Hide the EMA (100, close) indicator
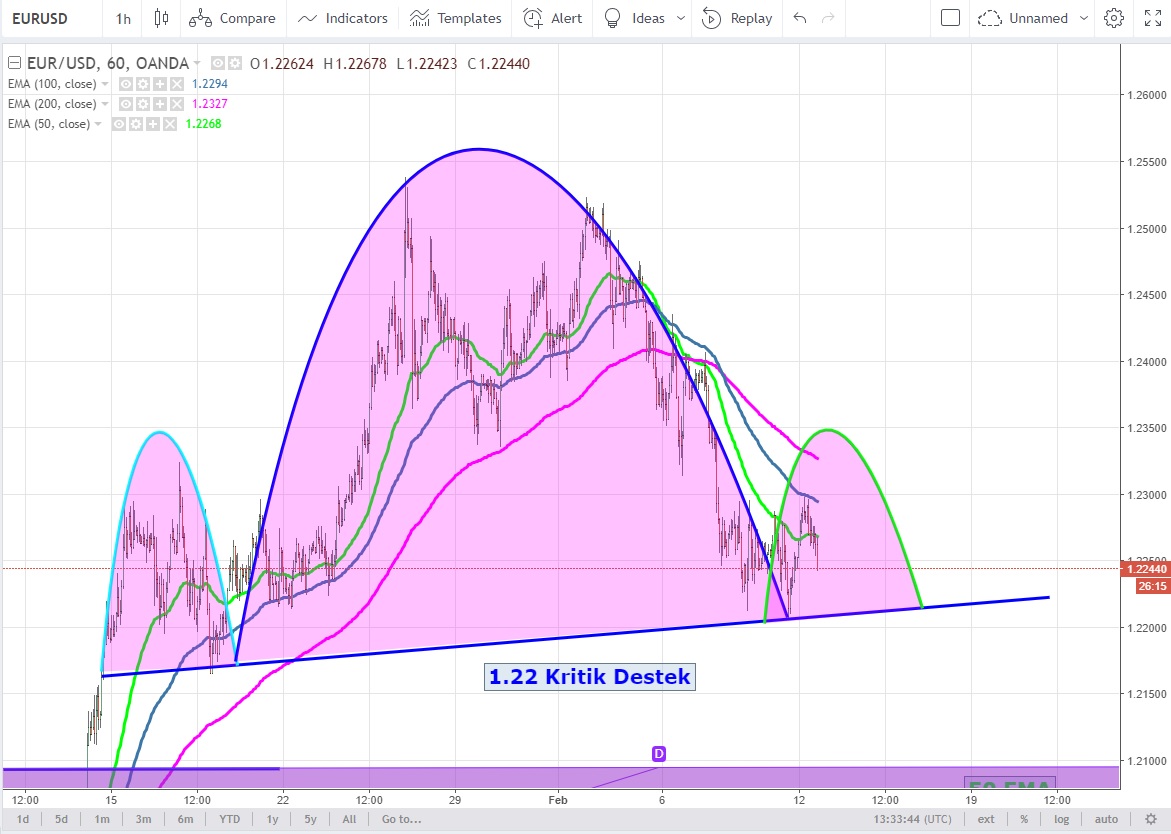This screenshot has width=1171, height=834. coord(126,84)
